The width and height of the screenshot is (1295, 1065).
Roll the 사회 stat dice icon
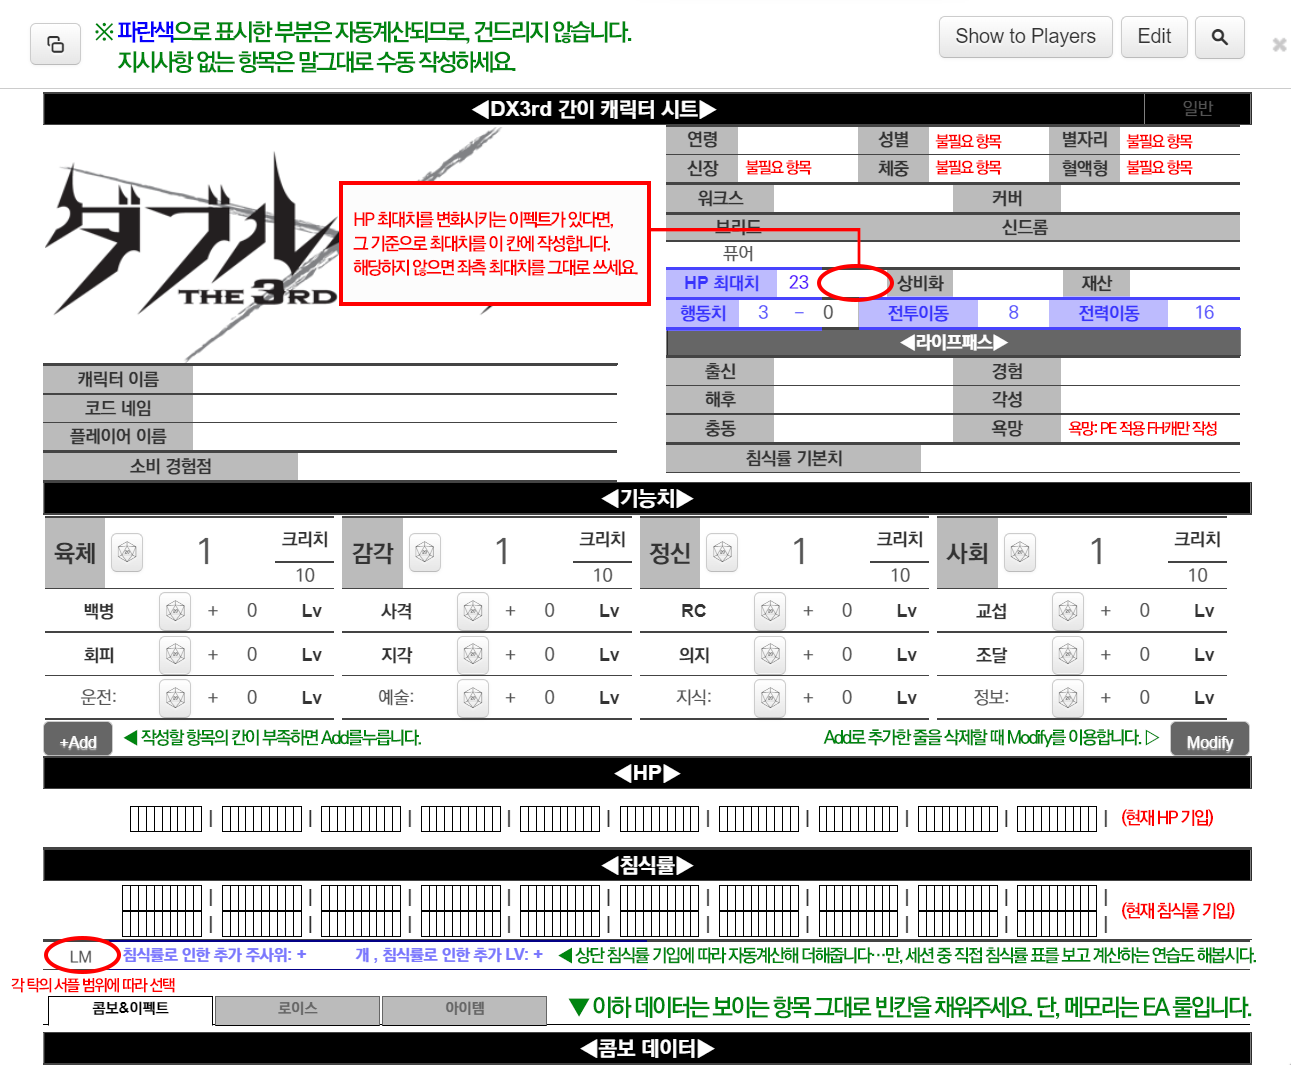[1019, 552]
